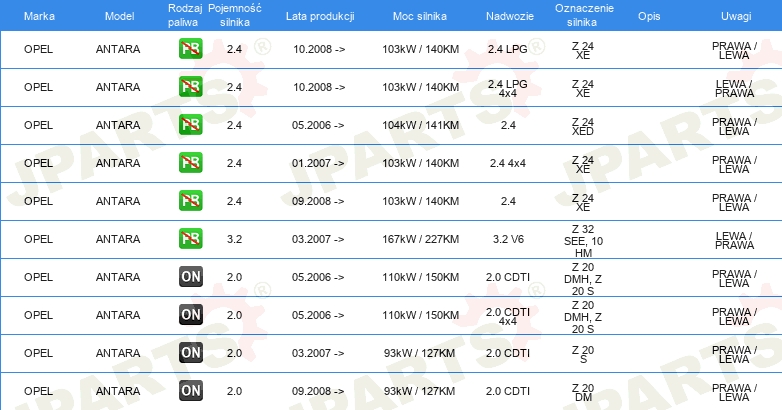Viewport: 782px width, 410px height.
Task: Select the 167kW / 227KM power cell
Action: coord(420,239)
